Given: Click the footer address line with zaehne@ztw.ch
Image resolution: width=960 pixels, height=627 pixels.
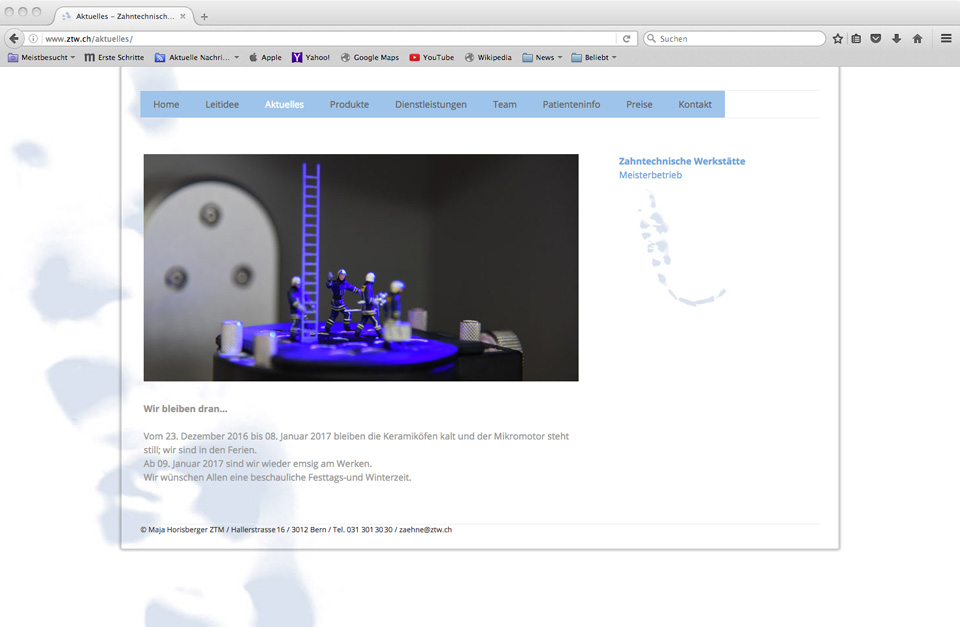Looking at the screenshot, I should coord(296,530).
